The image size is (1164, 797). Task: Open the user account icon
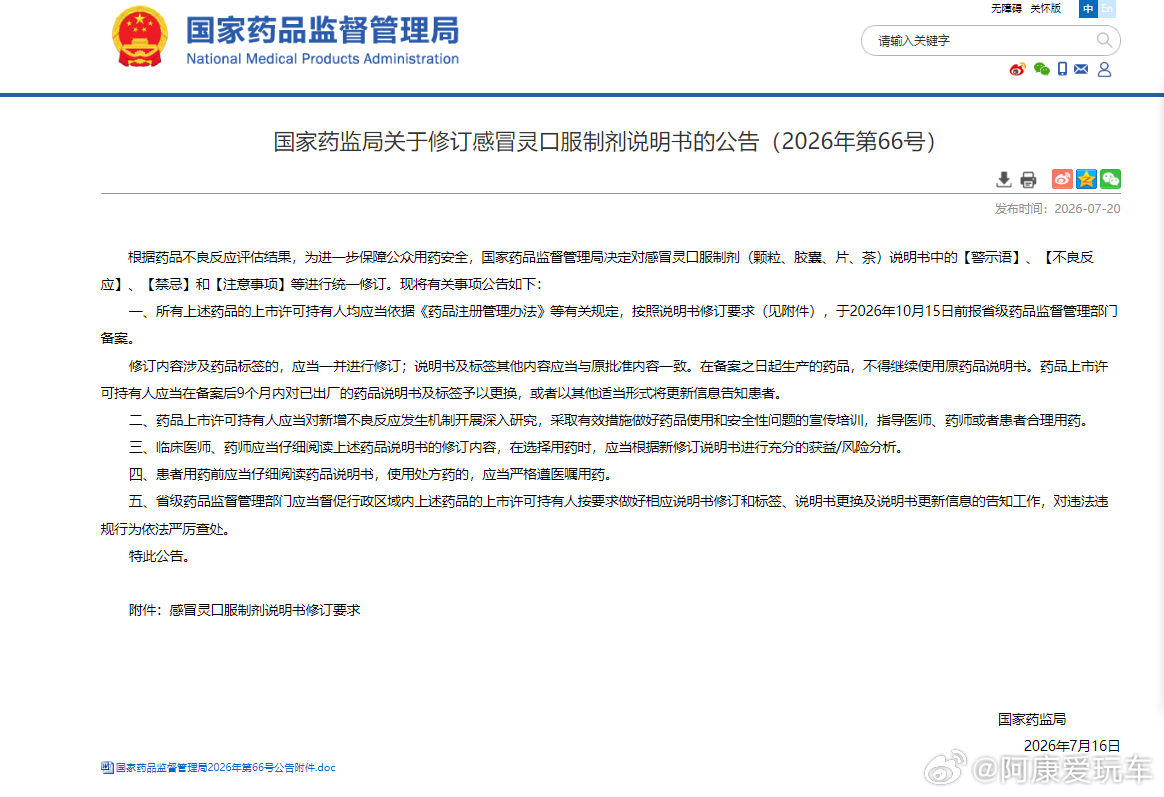(1105, 69)
